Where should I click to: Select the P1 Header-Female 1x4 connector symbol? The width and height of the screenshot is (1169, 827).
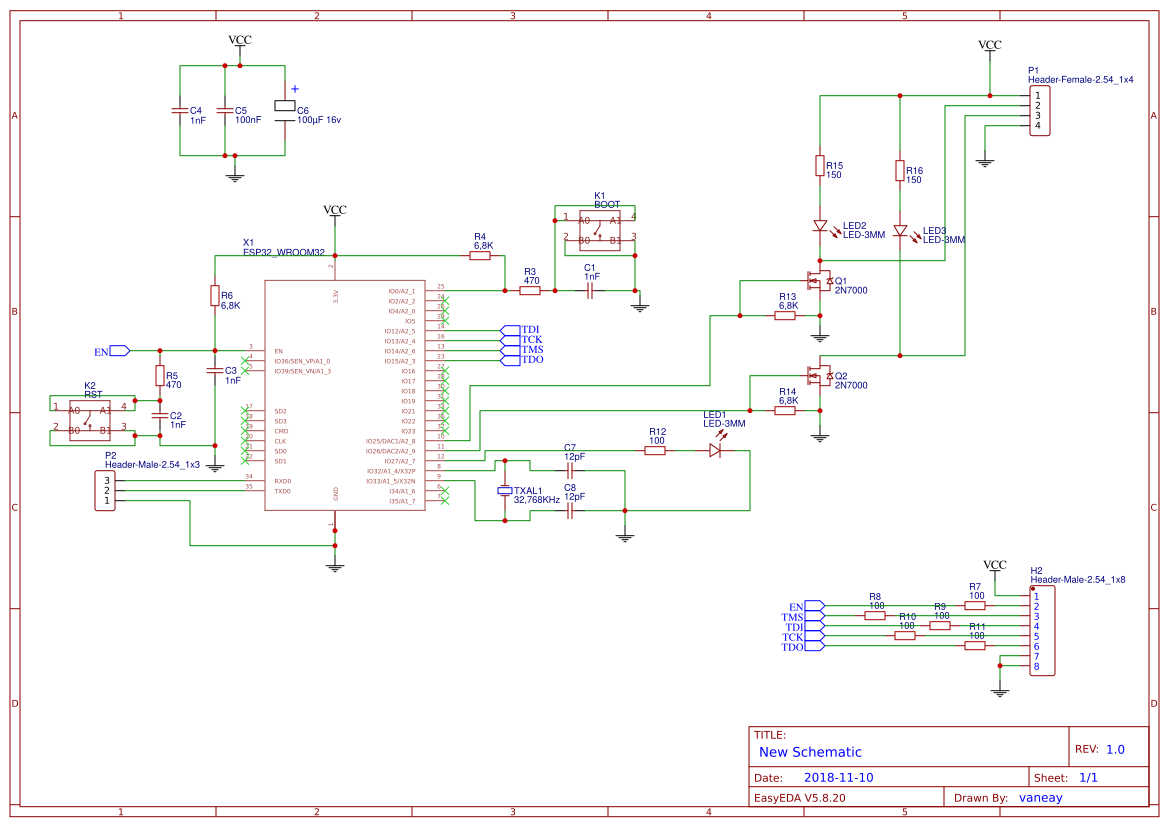[x=1040, y=110]
